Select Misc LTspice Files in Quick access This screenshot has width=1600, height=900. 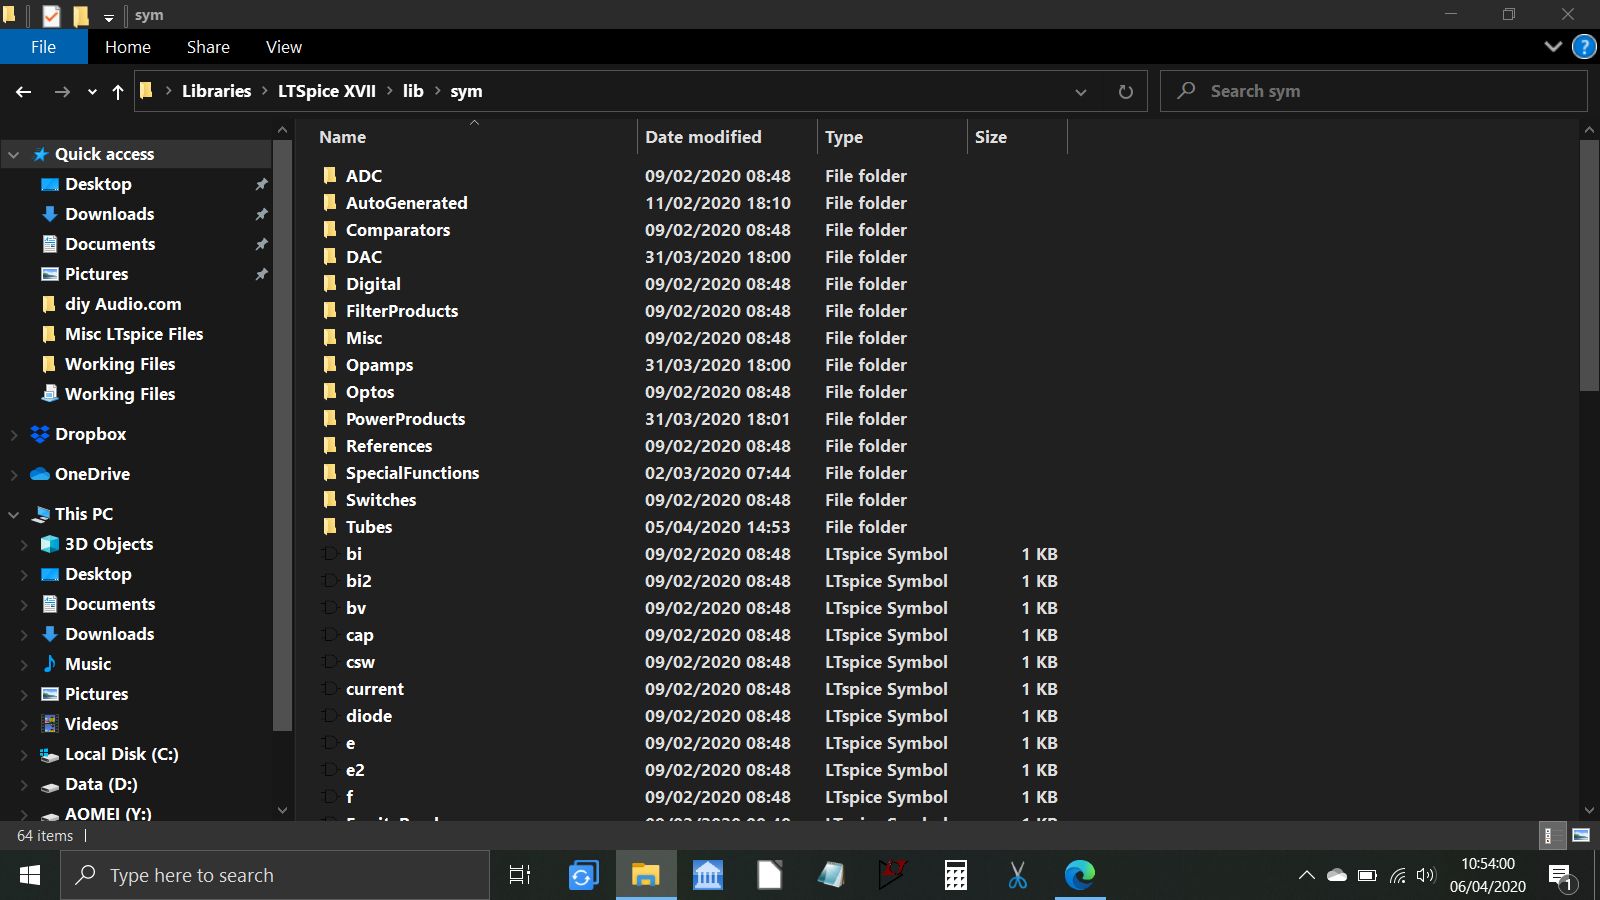pos(134,334)
